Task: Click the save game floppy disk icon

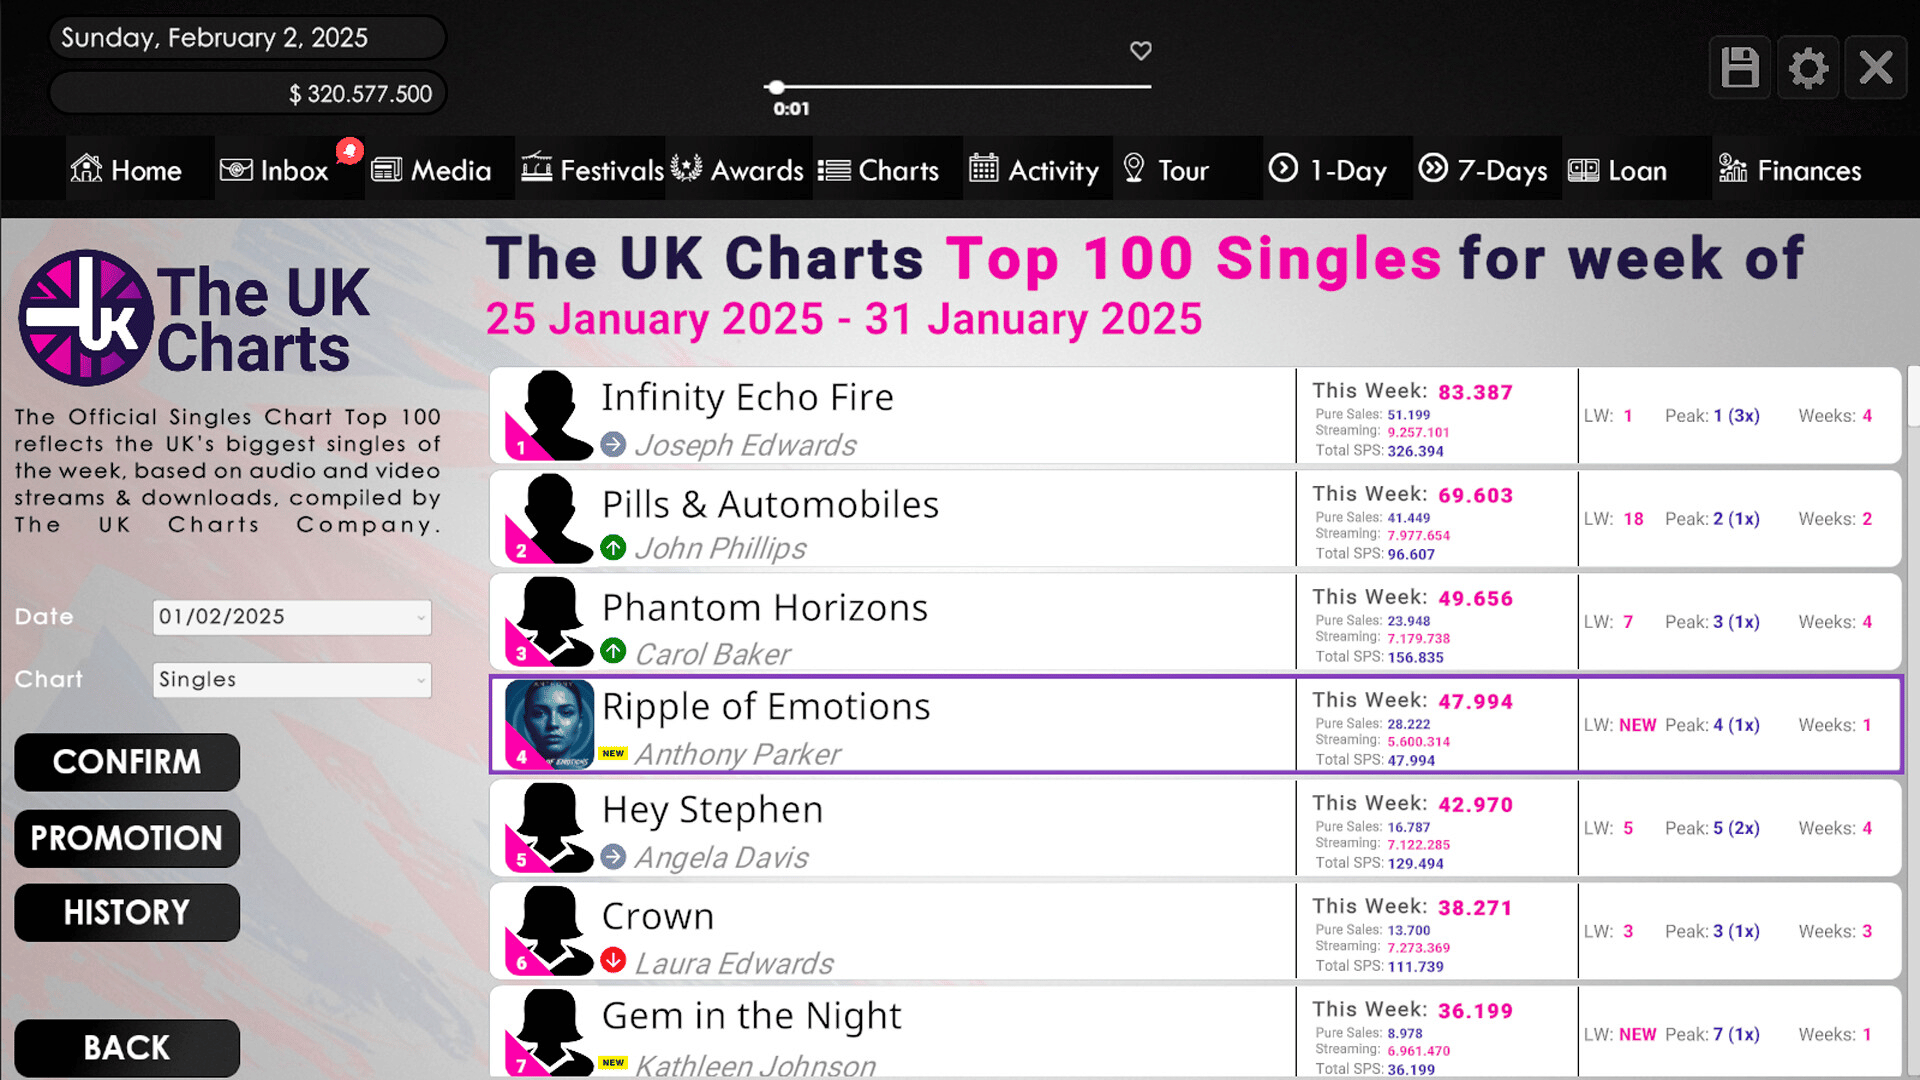Action: (x=1740, y=68)
